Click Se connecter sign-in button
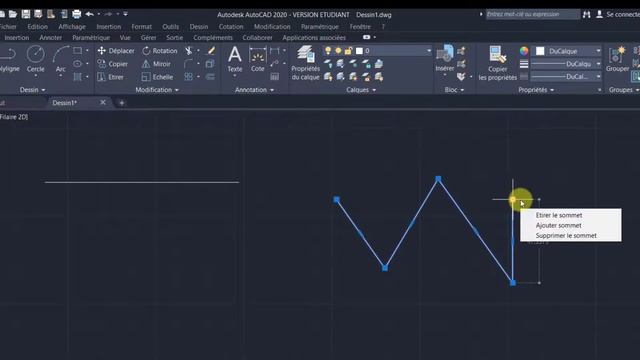This screenshot has height=360, width=640. (x=619, y=14)
